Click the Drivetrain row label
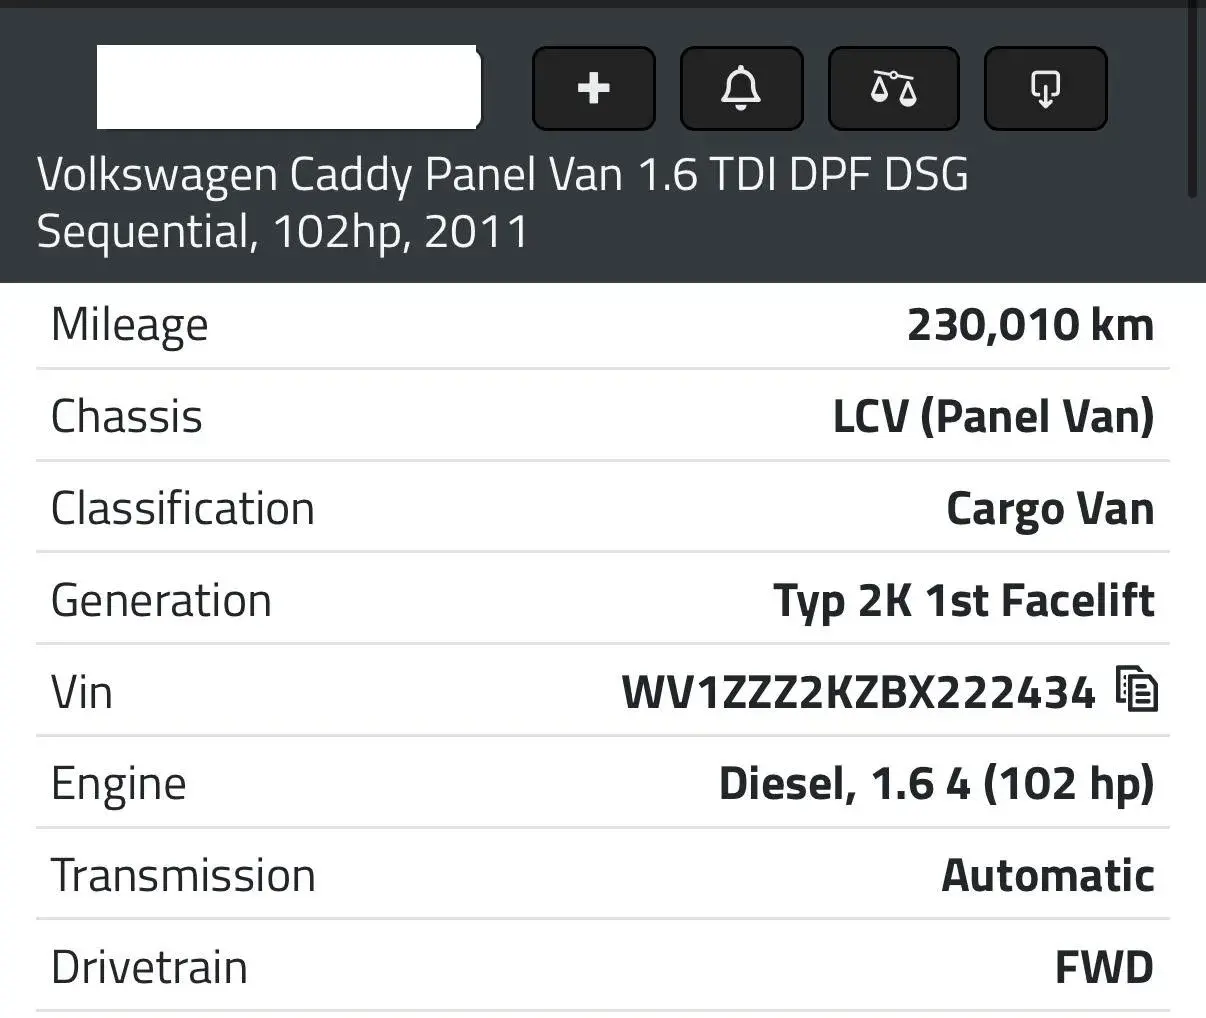 149,968
